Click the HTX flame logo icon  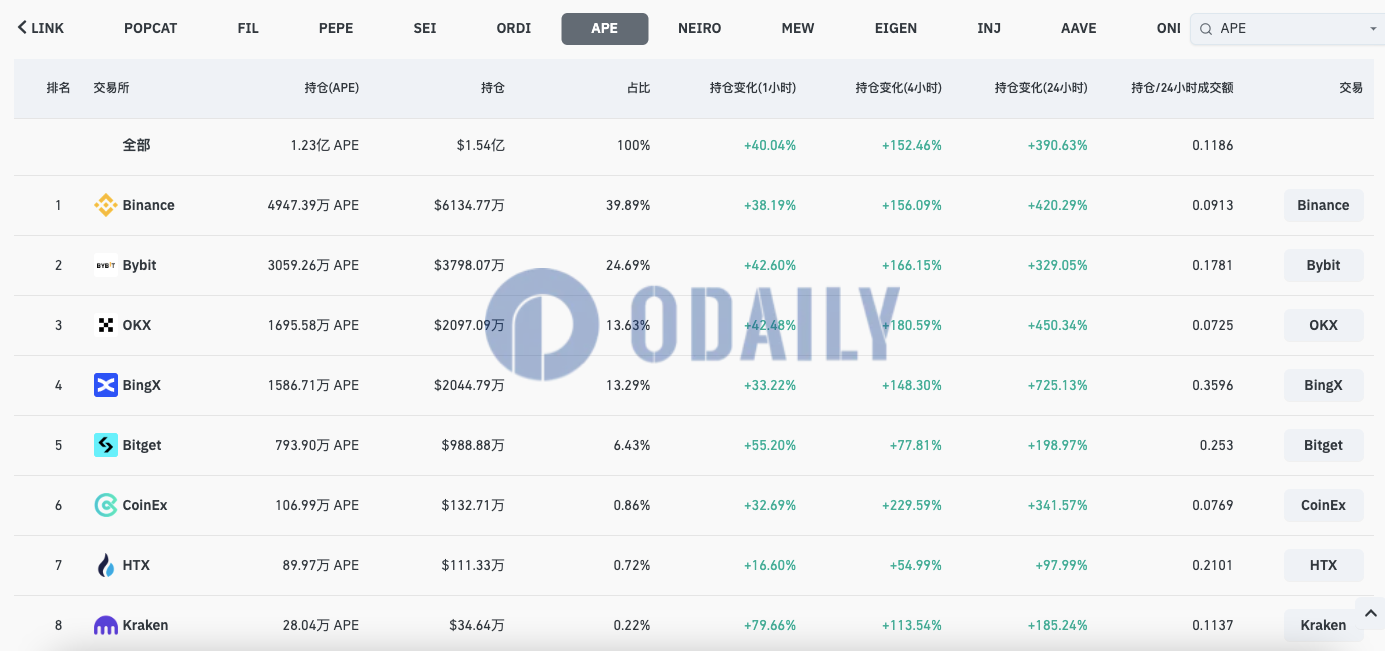(x=105, y=565)
